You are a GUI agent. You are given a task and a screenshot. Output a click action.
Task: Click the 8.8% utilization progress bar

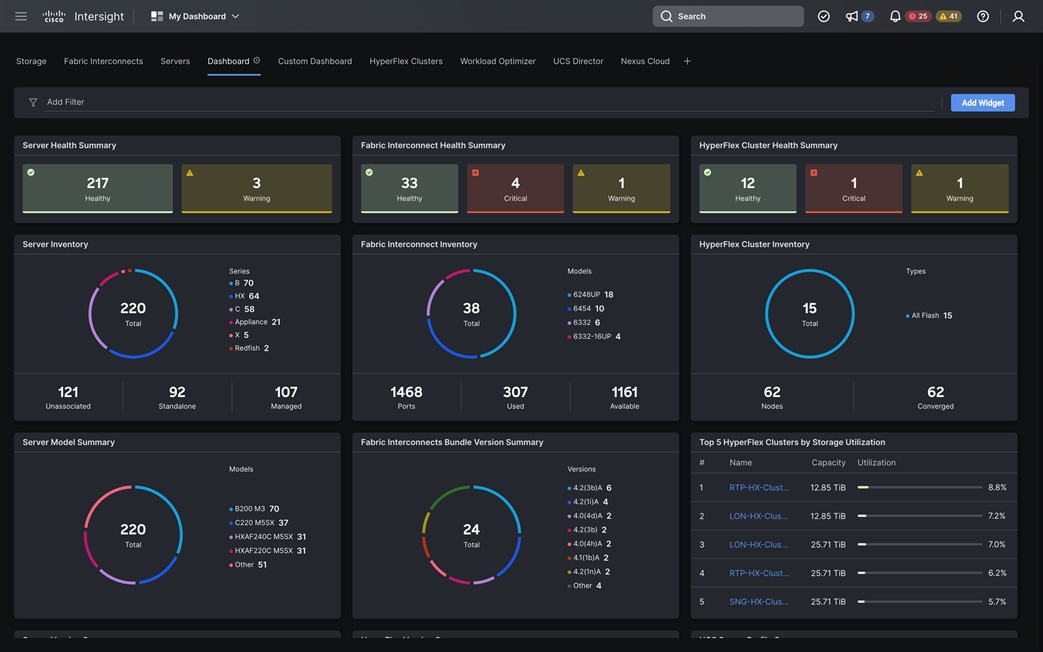[920, 488]
